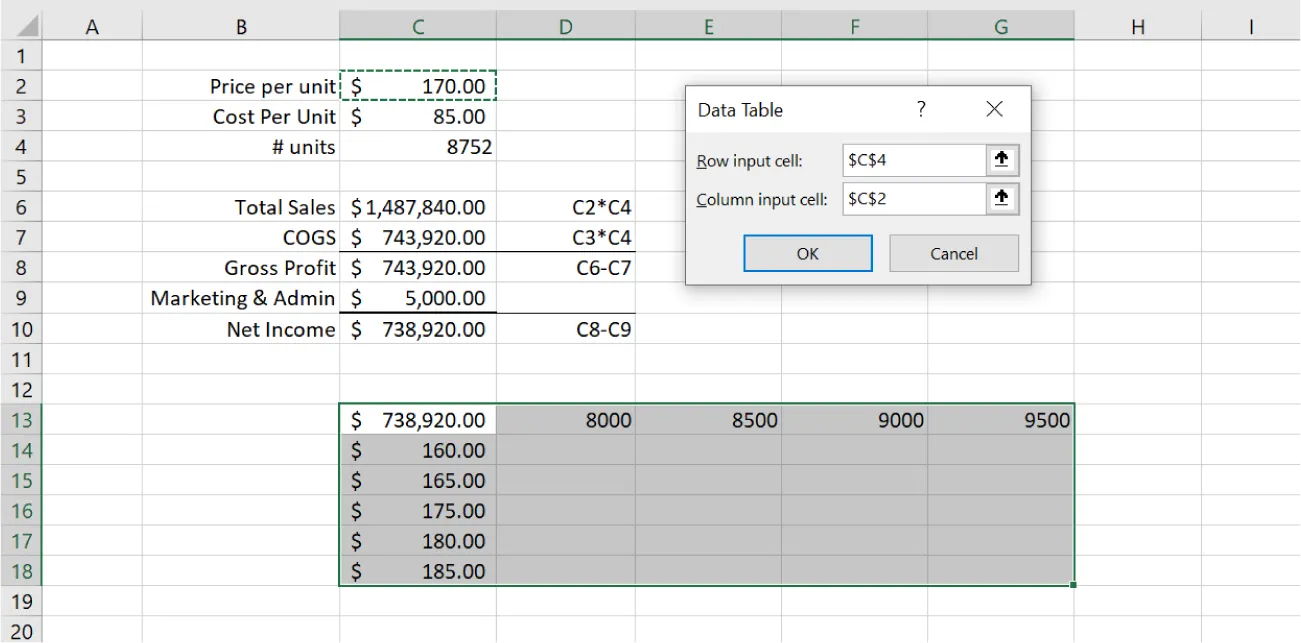The width and height of the screenshot is (1301, 643).
Task: Click the Select All triangle above row headers
Action: click(24, 26)
